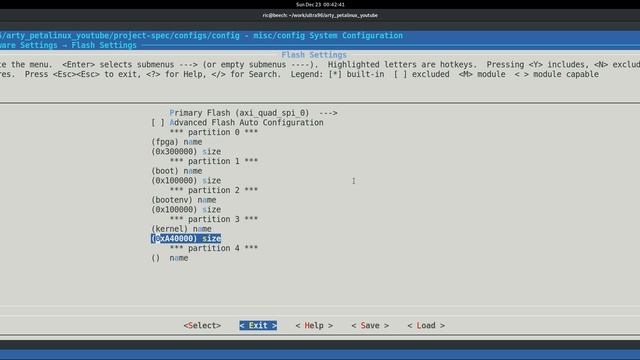Open the Primary Flash (axi_quad_spi_0) submenu
The image size is (640, 360).
click(253, 113)
